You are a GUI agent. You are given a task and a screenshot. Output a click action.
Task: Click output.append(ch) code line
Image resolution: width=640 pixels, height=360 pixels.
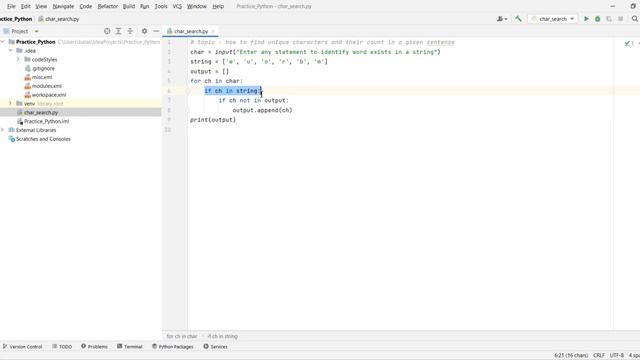click(262, 110)
